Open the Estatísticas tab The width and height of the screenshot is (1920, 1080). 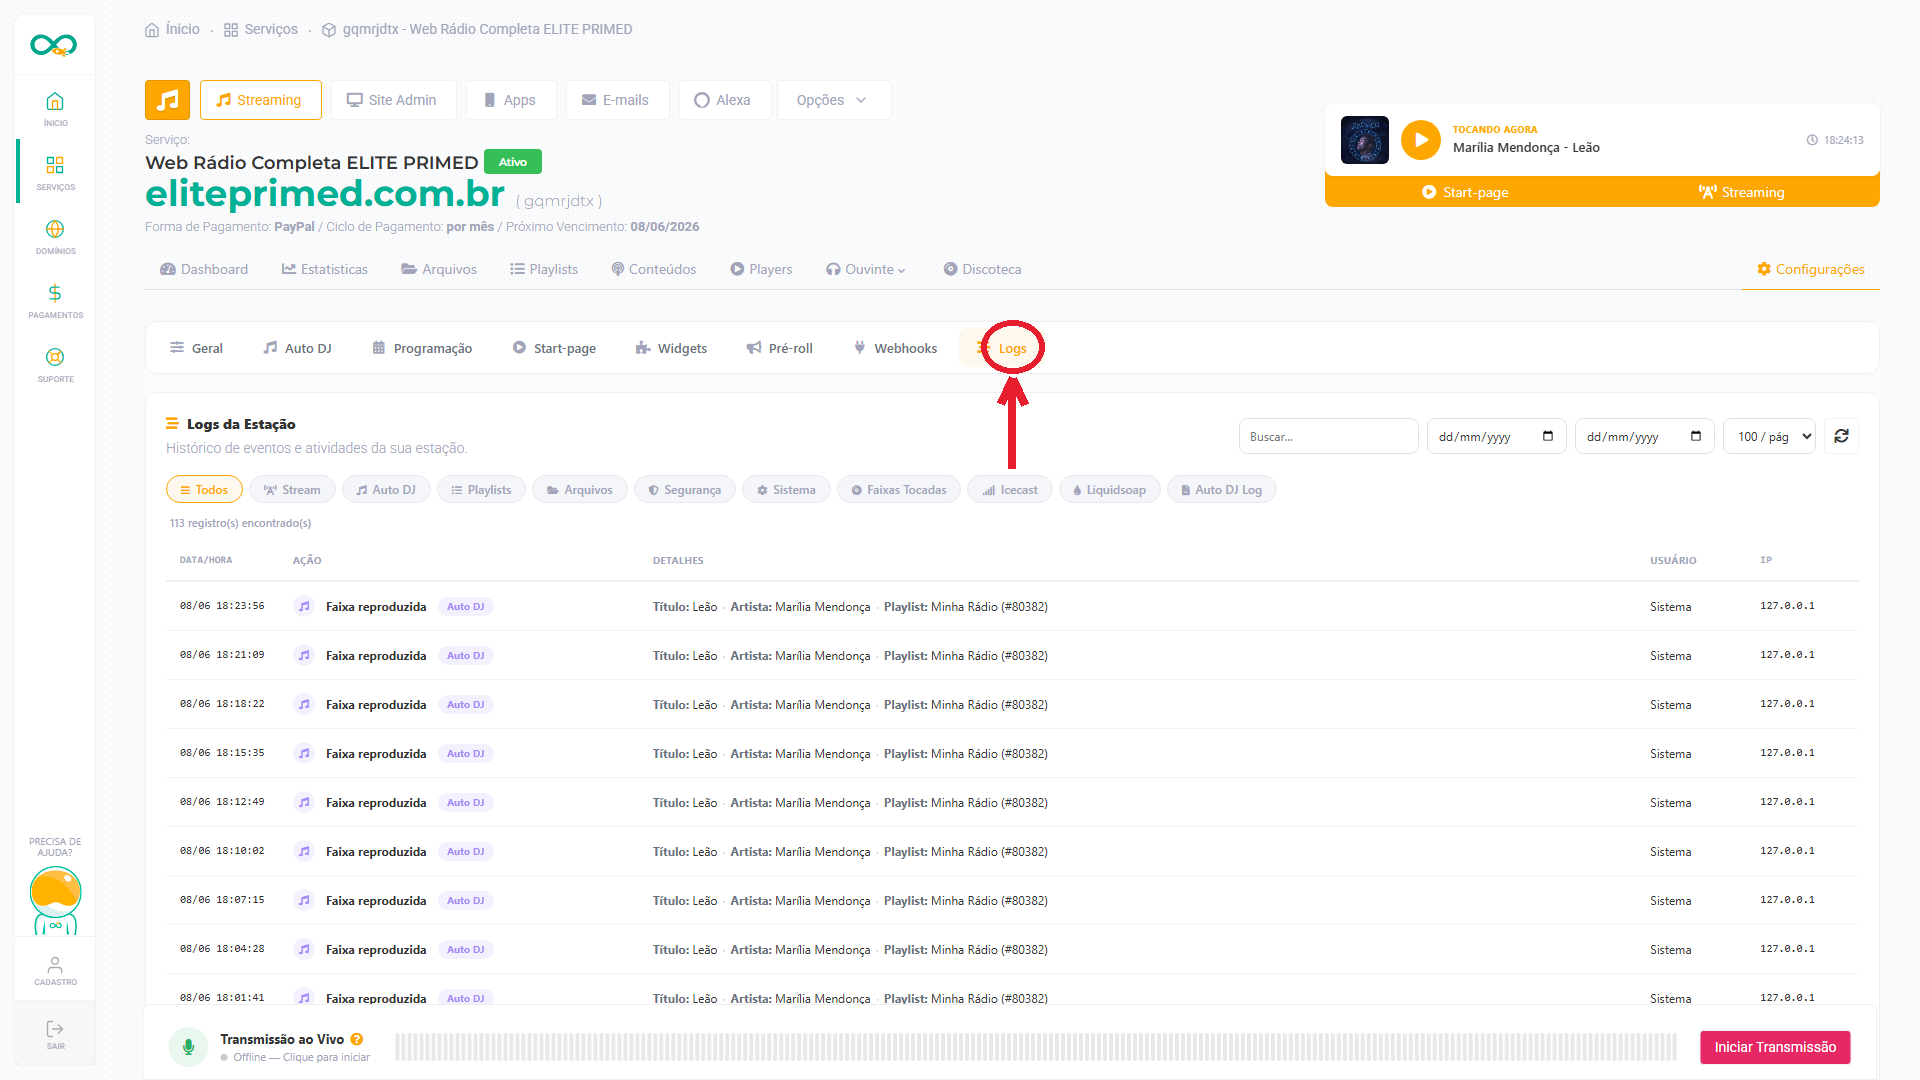click(325, 269)
